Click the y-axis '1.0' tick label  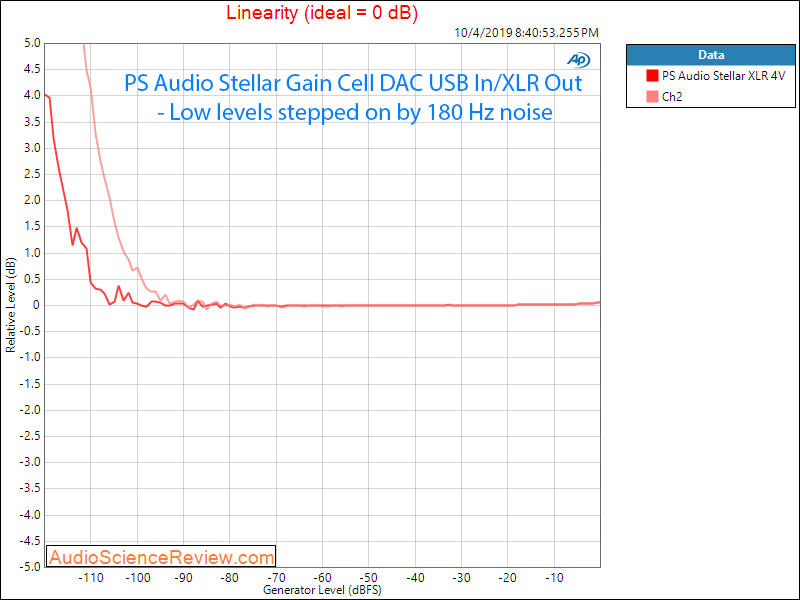32,253
